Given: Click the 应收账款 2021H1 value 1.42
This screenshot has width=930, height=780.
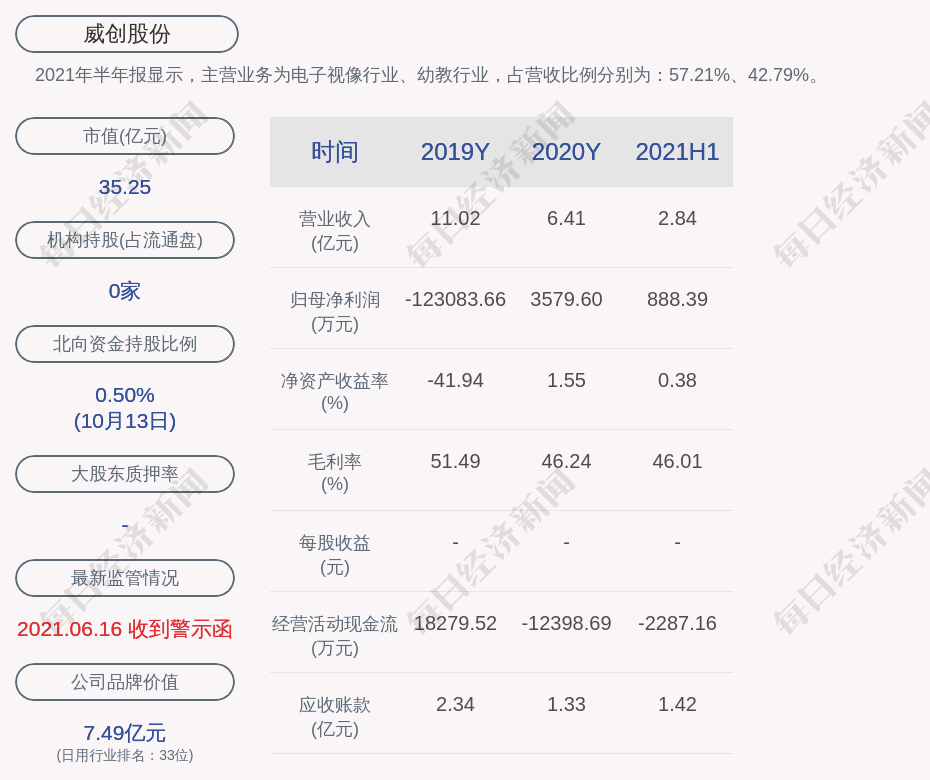Looking at the screenshot, I should point(677,704).
